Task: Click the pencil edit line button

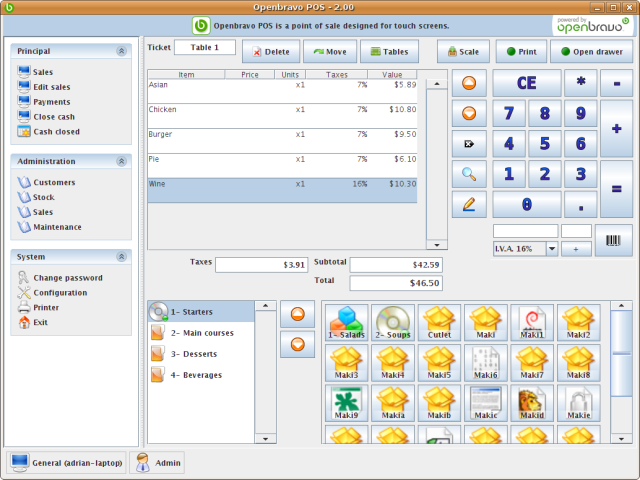Action: coord(469,204)
